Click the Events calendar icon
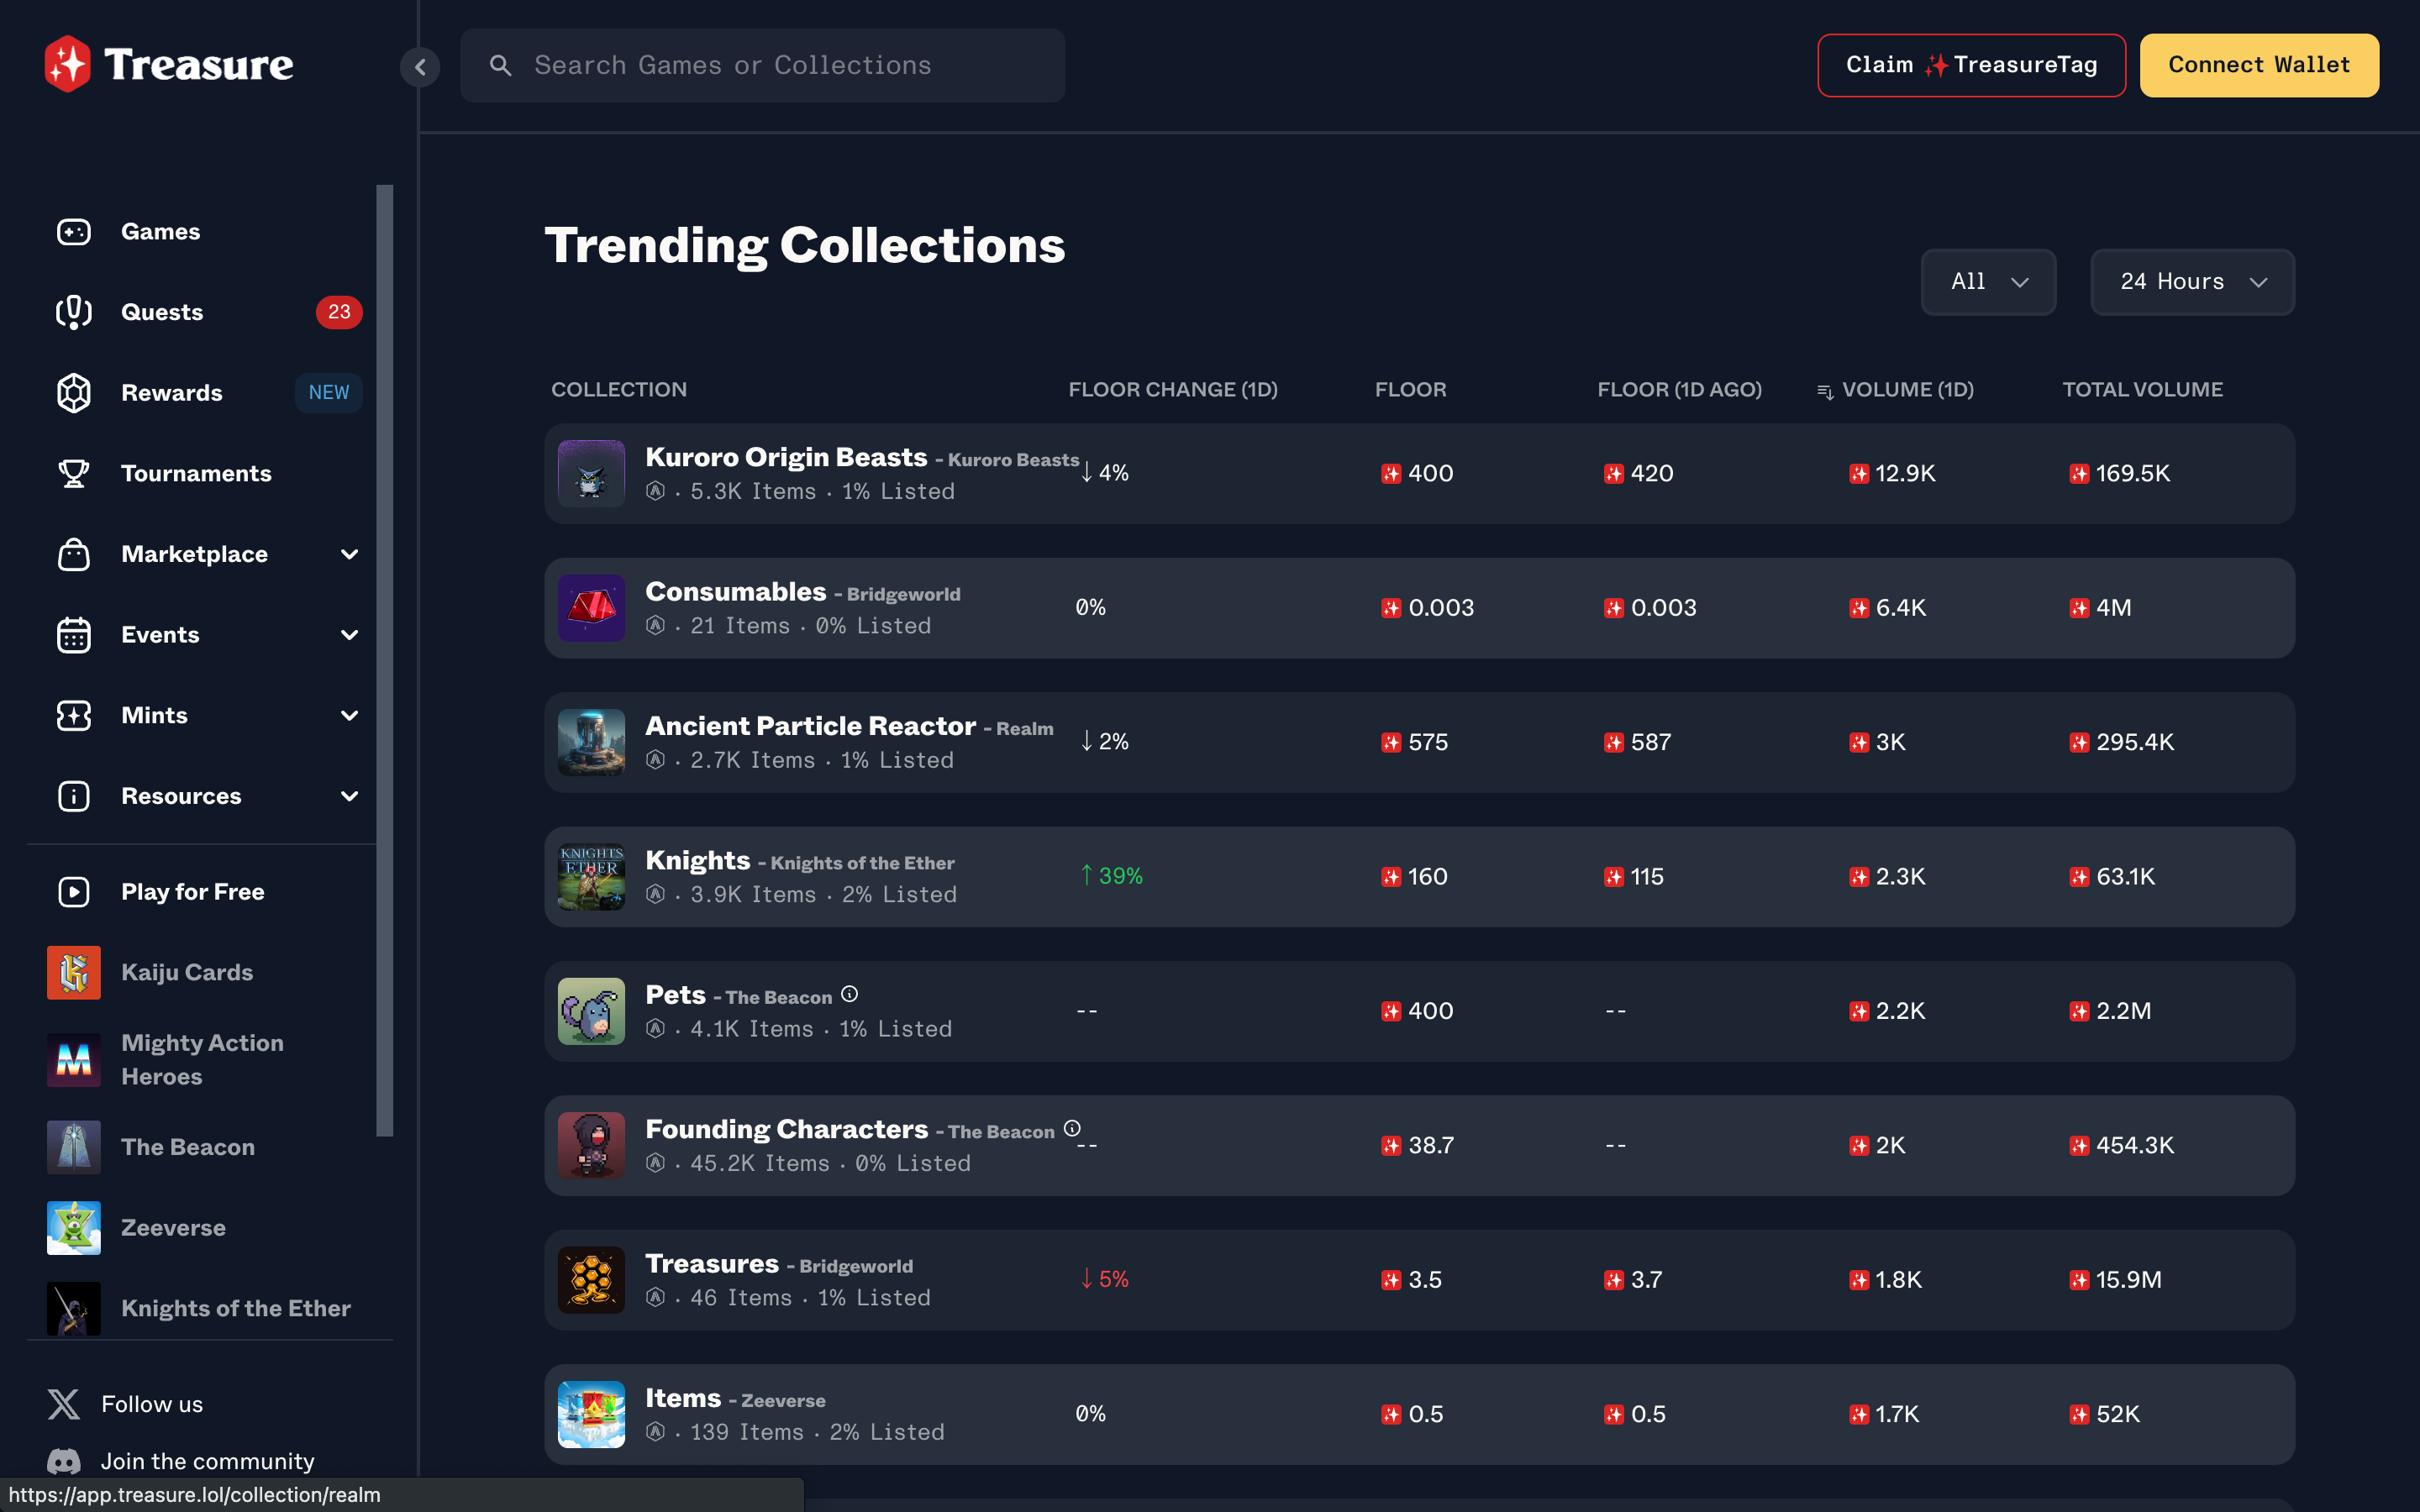This screenshot has width=2420, height=1512. click(x=74, y=635)
